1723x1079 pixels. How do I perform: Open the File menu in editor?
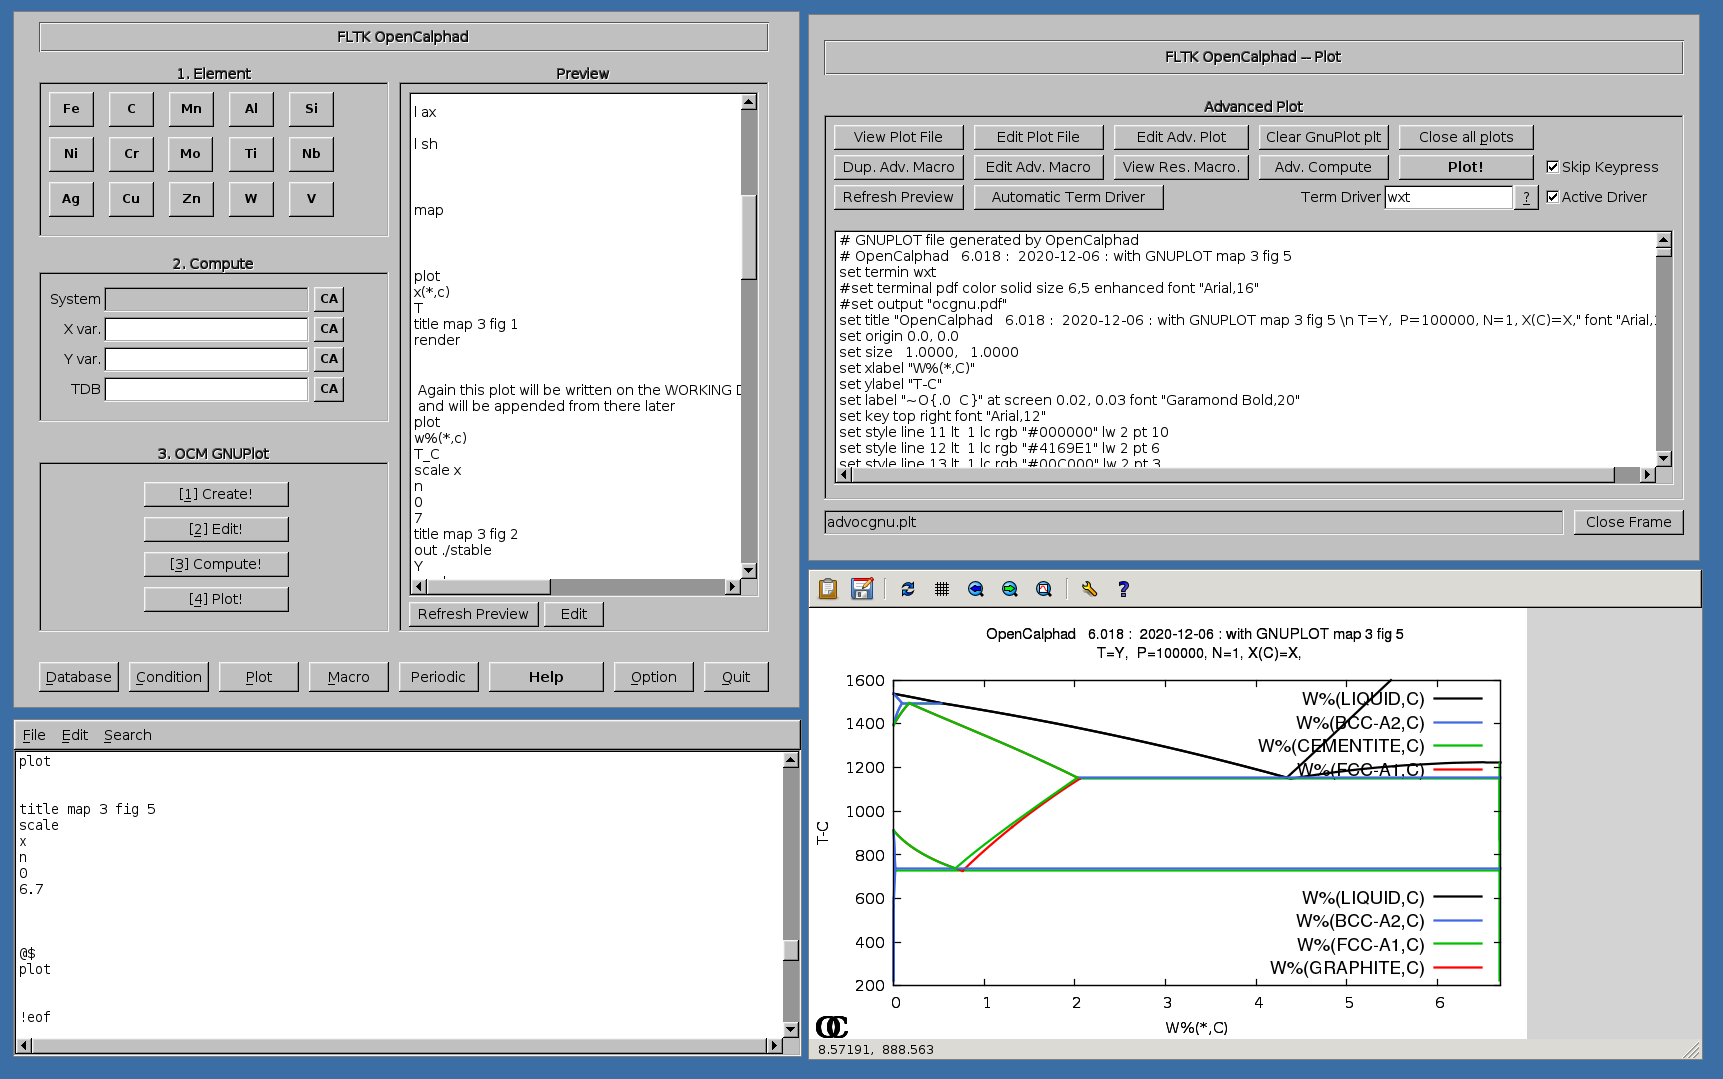pyautogui.click(x=34, y=735)
